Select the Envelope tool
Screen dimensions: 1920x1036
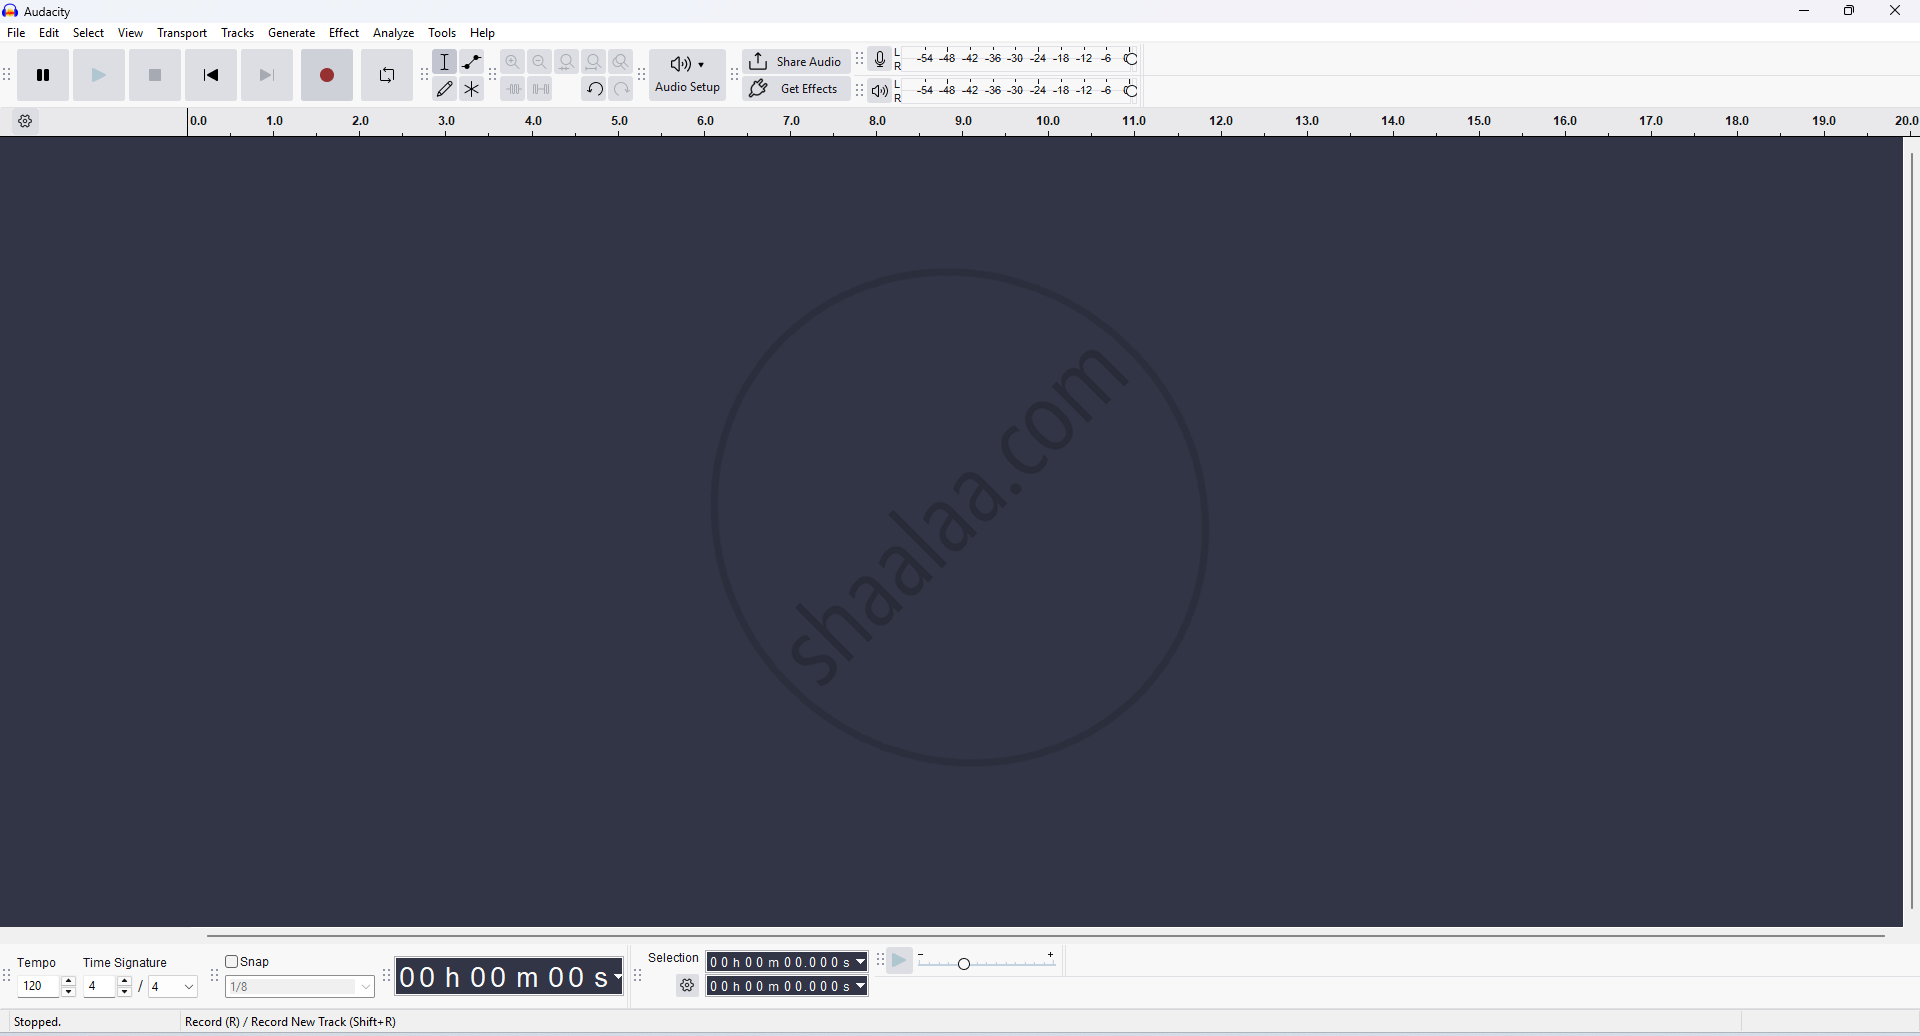(472, 62)
